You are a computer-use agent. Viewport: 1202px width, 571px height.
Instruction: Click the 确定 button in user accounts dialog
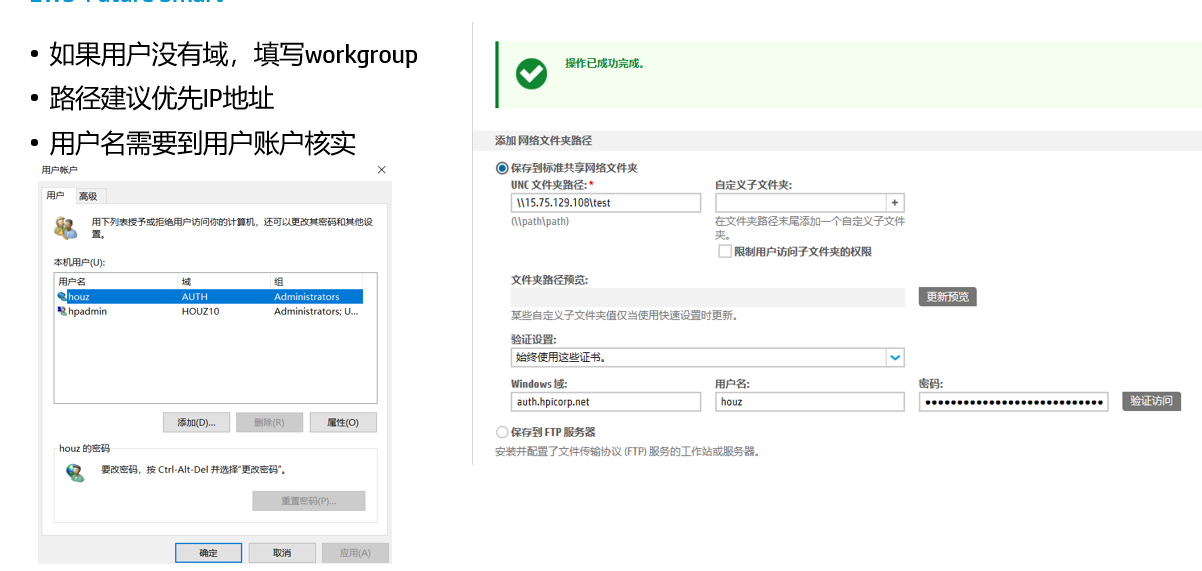tap(208, 553)
